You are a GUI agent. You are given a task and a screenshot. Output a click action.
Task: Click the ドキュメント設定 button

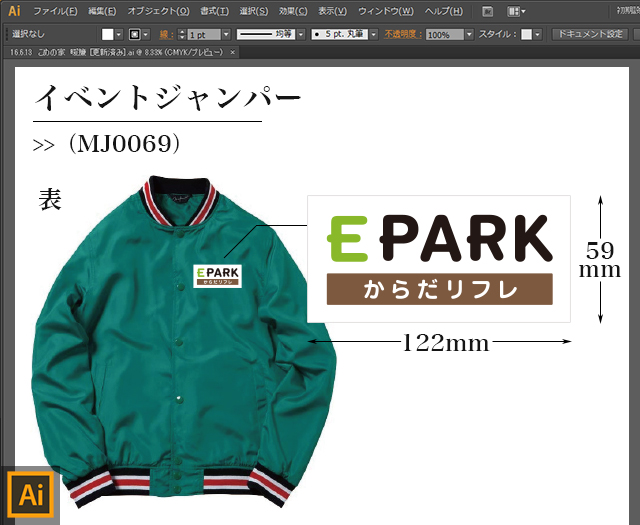point(590,34)
